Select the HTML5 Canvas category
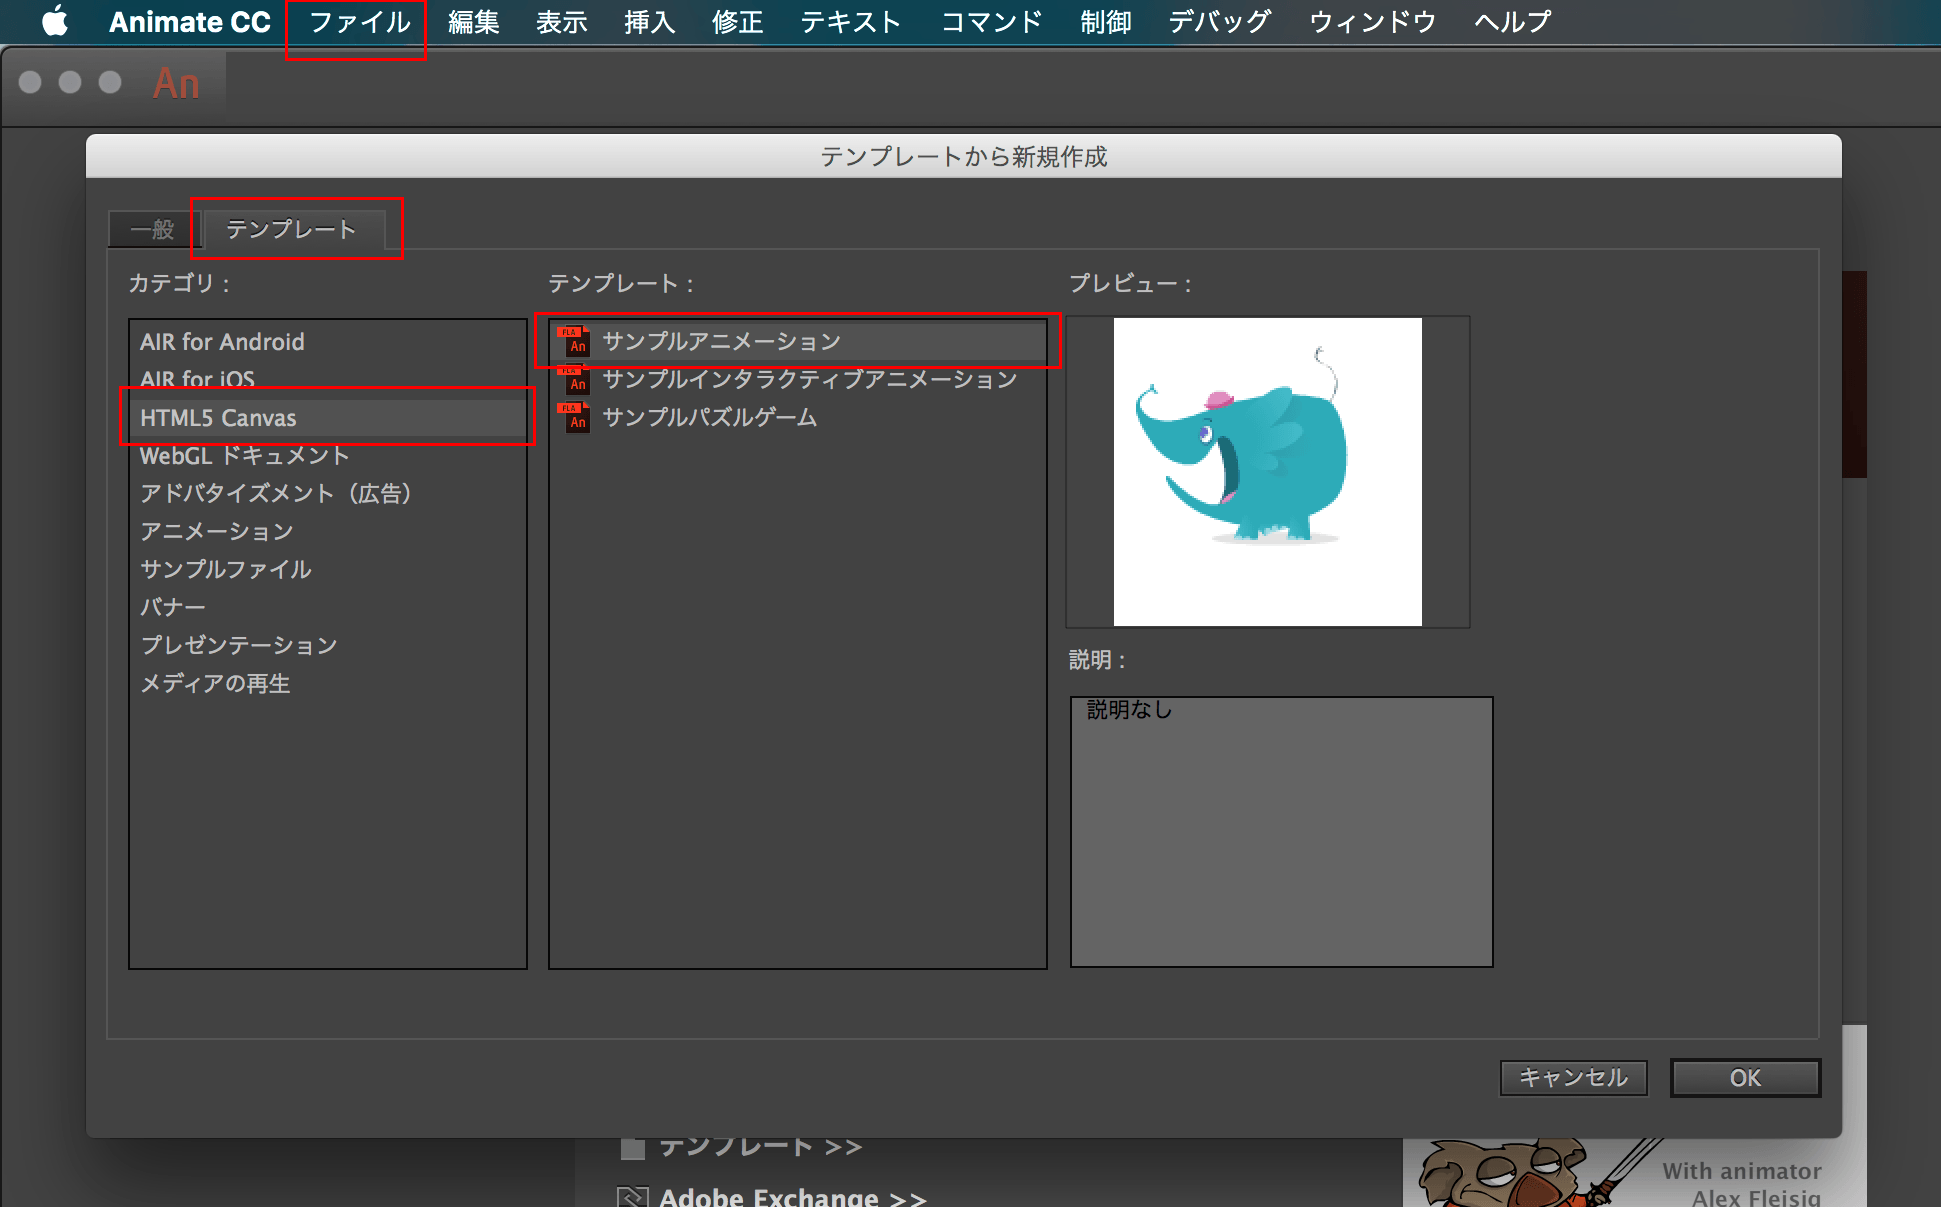This screenshot has width=1941, height=1207. 327,418
